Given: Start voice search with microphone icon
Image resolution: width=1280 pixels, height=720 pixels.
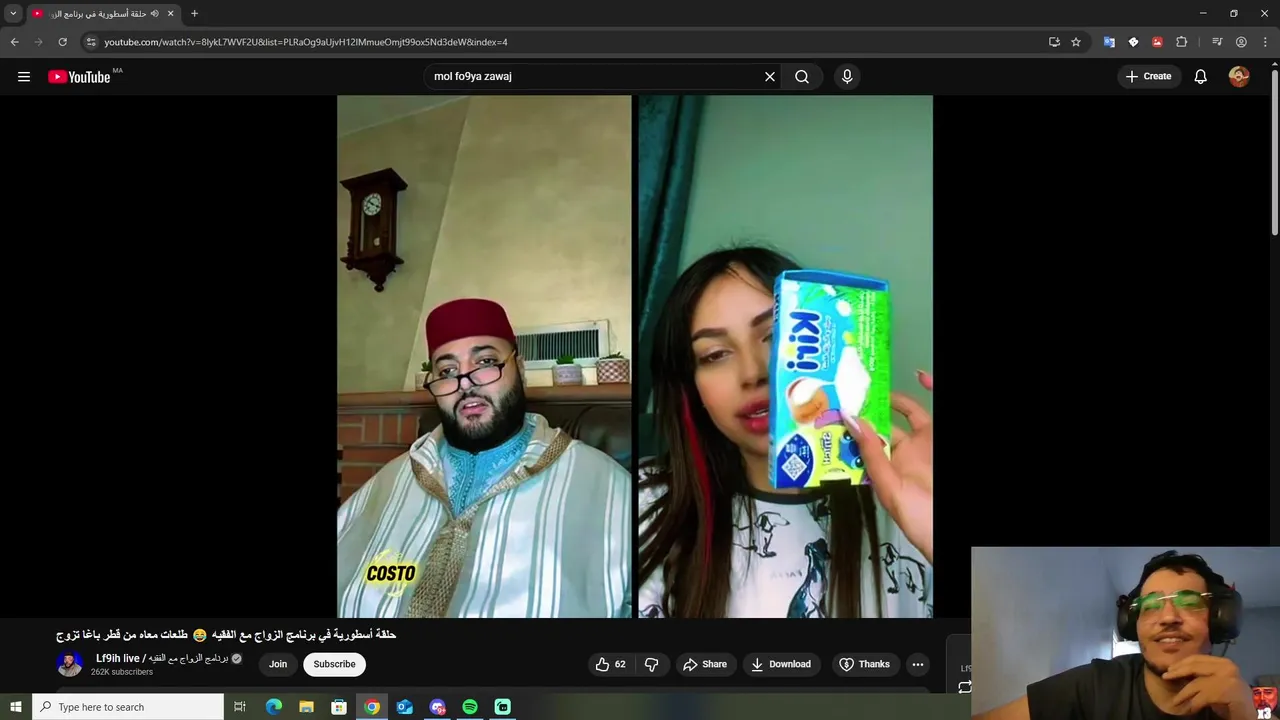Looking at the screenshot, I should tap(847, 76).
